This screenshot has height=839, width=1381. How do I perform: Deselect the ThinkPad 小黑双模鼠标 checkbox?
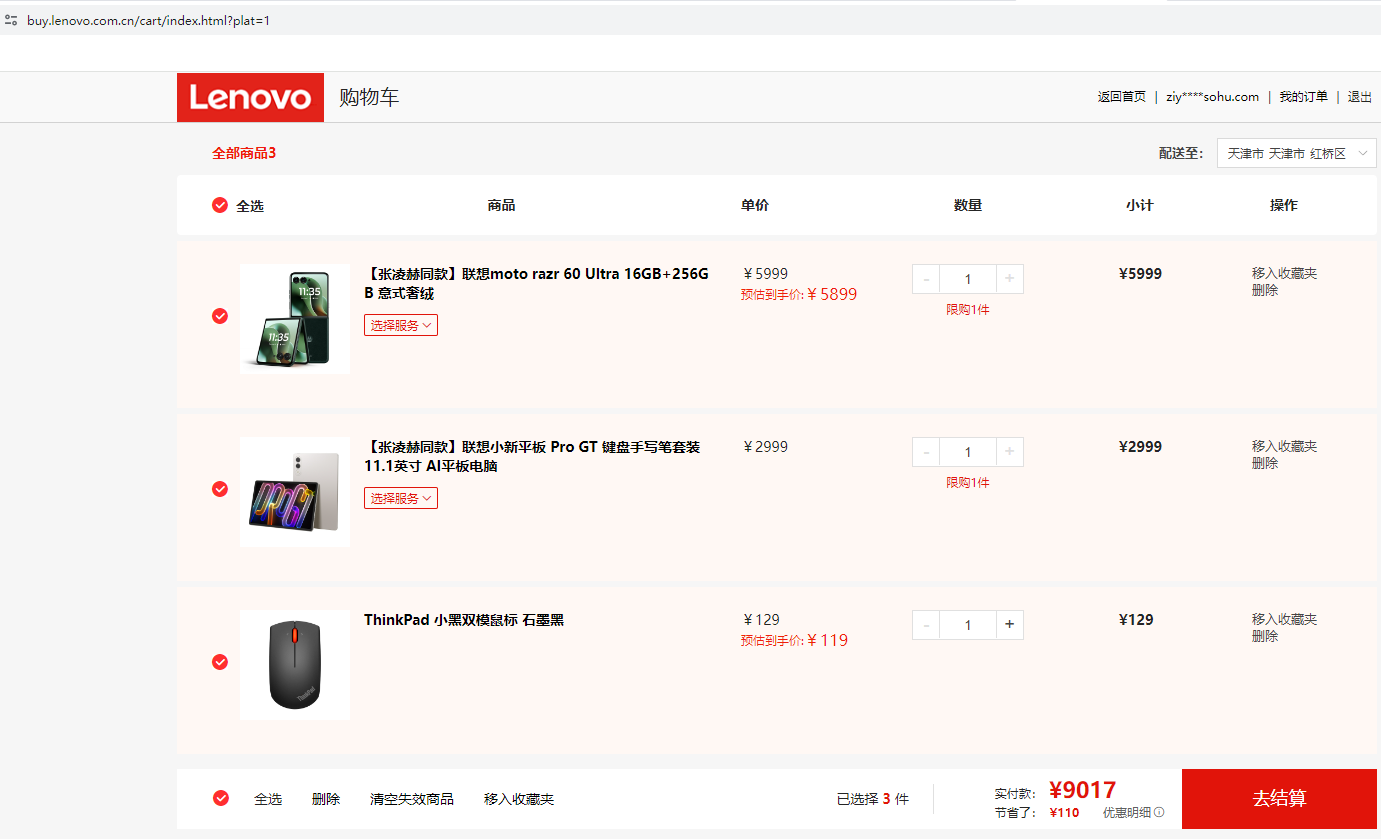click(x=220, y=662)
